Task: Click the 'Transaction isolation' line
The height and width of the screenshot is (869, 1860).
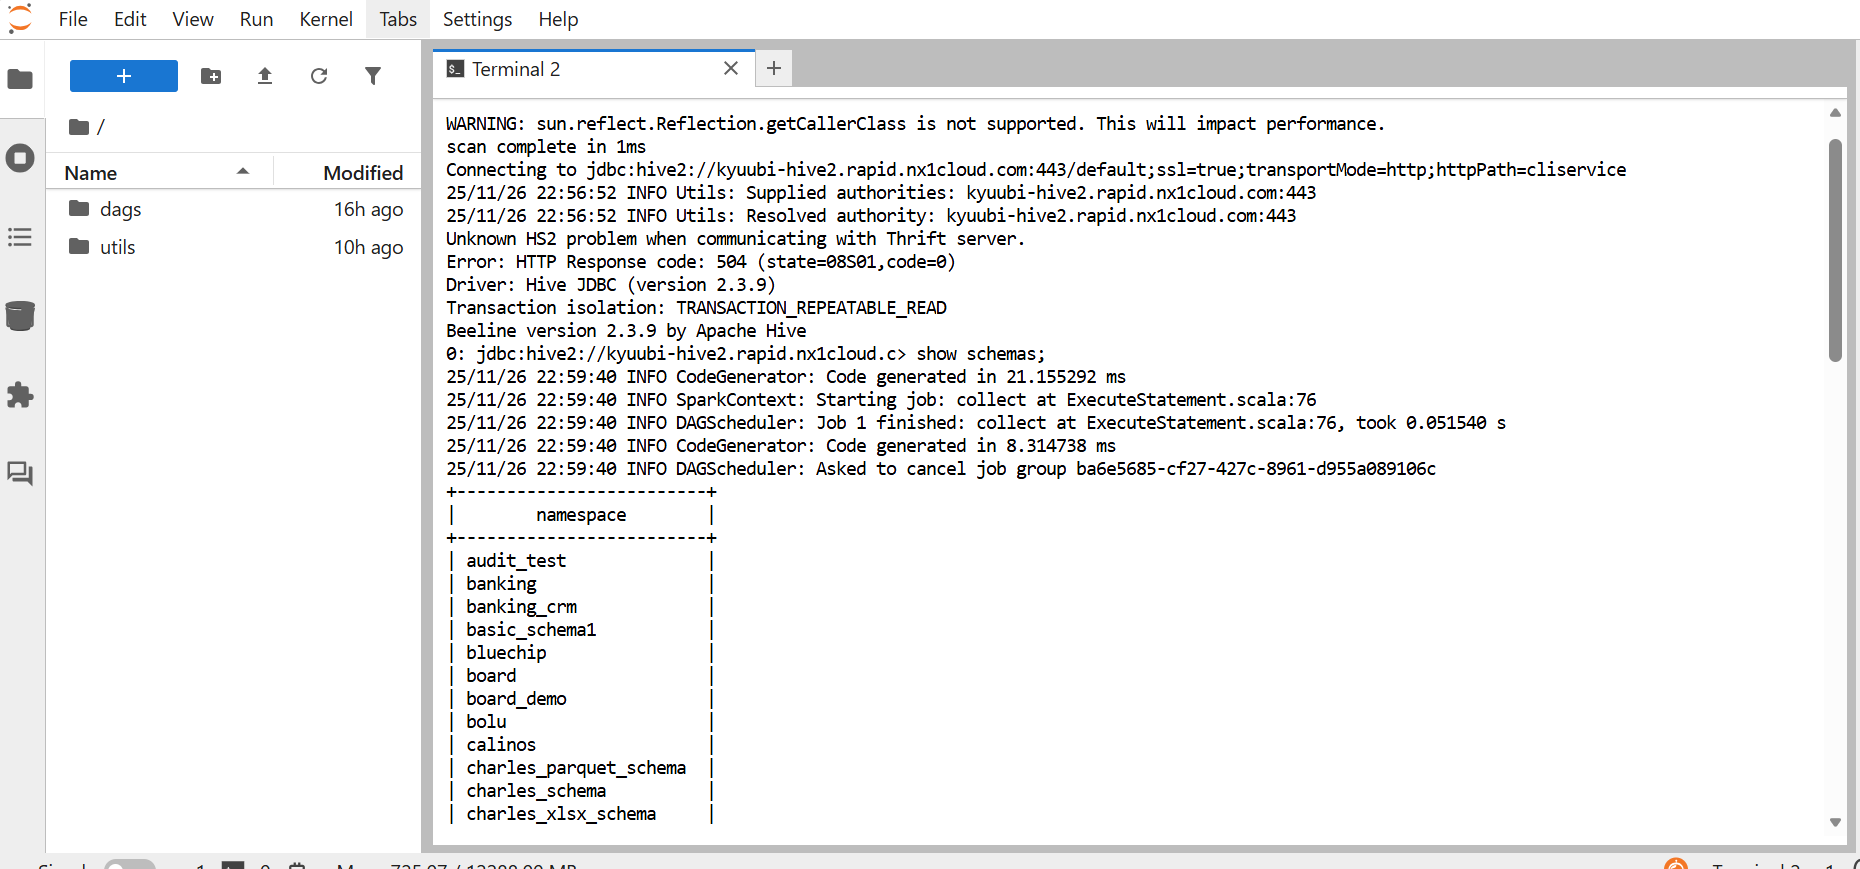Action: 696,308
